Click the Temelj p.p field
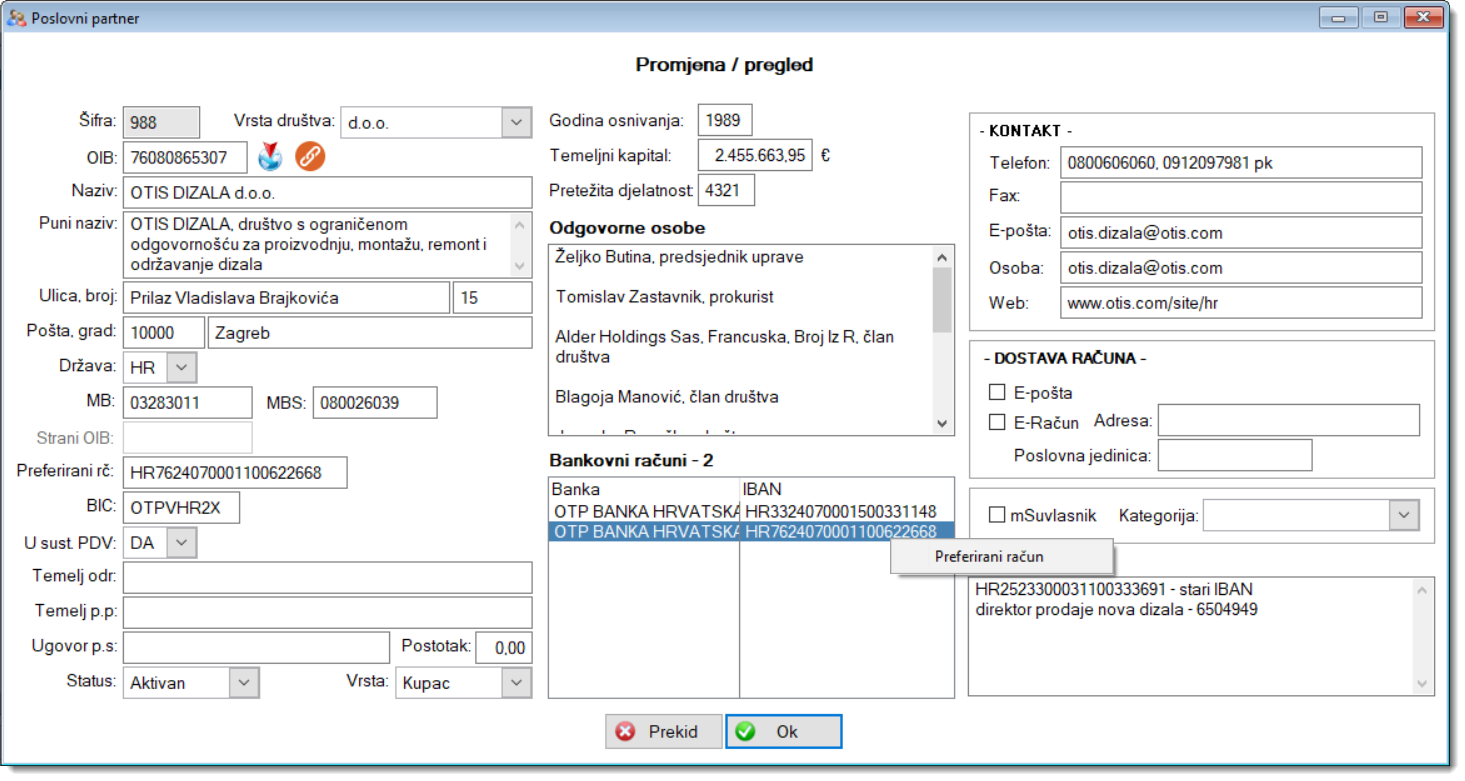Image resolution: width=1465 pixels, height=781 pixels. [328, 612]
